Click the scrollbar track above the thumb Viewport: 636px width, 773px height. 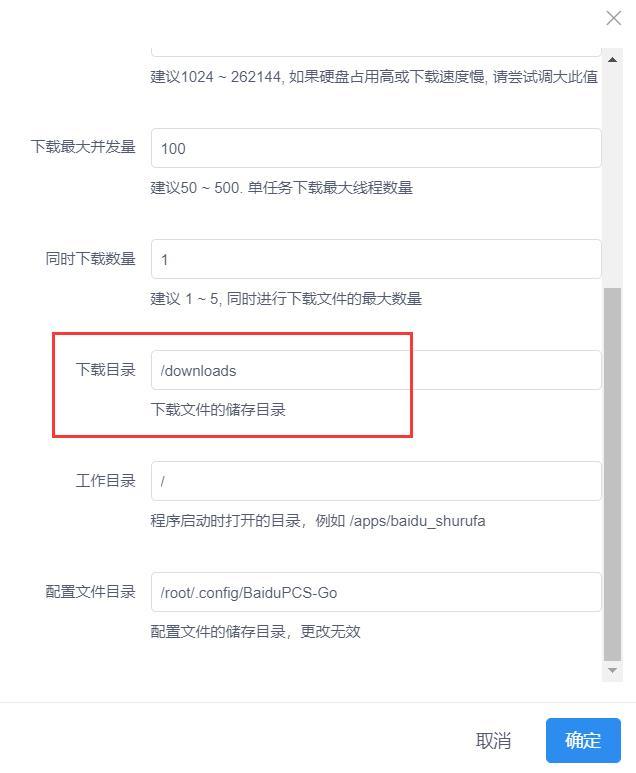coord(612,177)
